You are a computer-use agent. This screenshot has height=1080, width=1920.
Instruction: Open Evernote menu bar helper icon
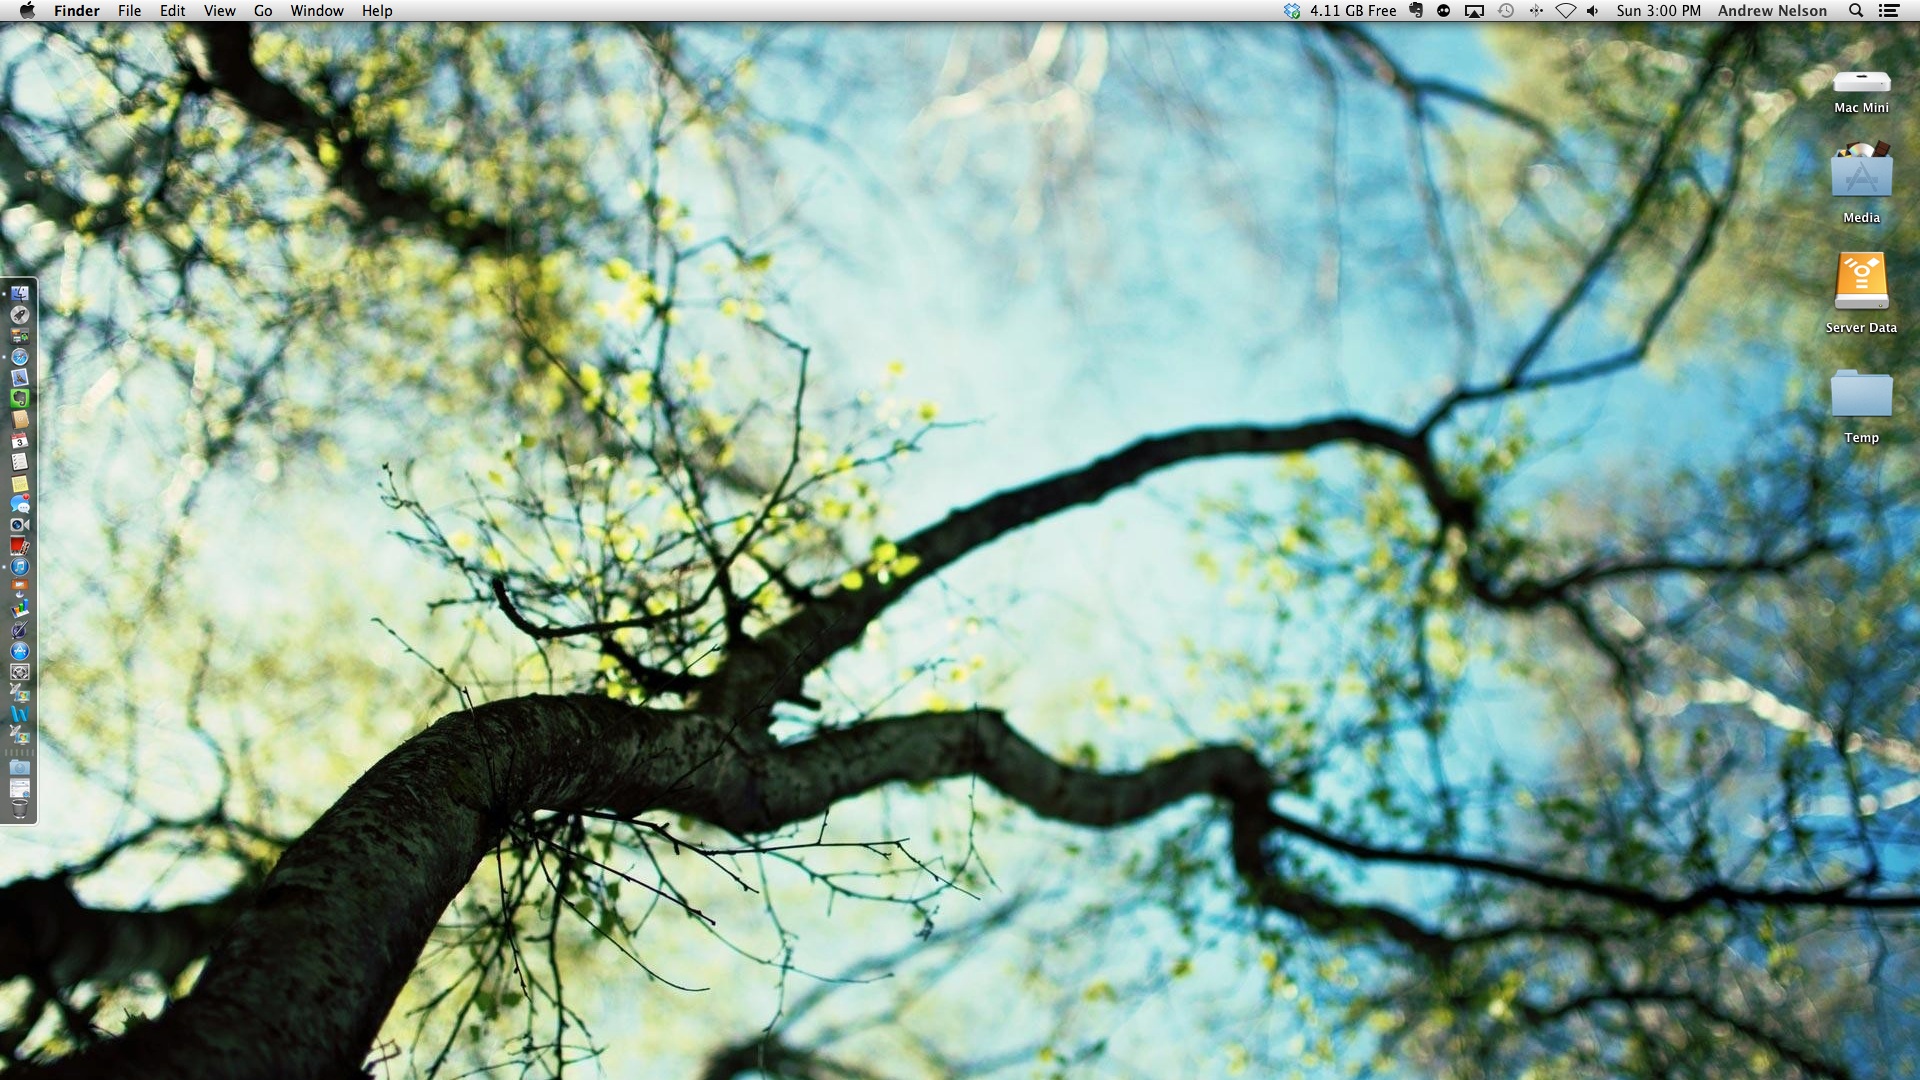coord(1416,11)
